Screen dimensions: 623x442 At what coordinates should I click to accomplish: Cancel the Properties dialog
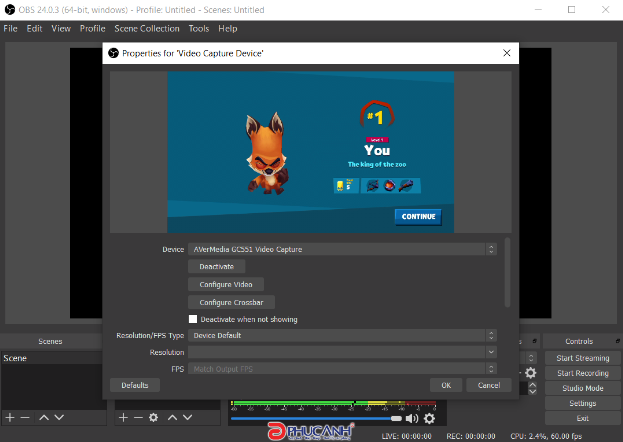pos(489,385)
